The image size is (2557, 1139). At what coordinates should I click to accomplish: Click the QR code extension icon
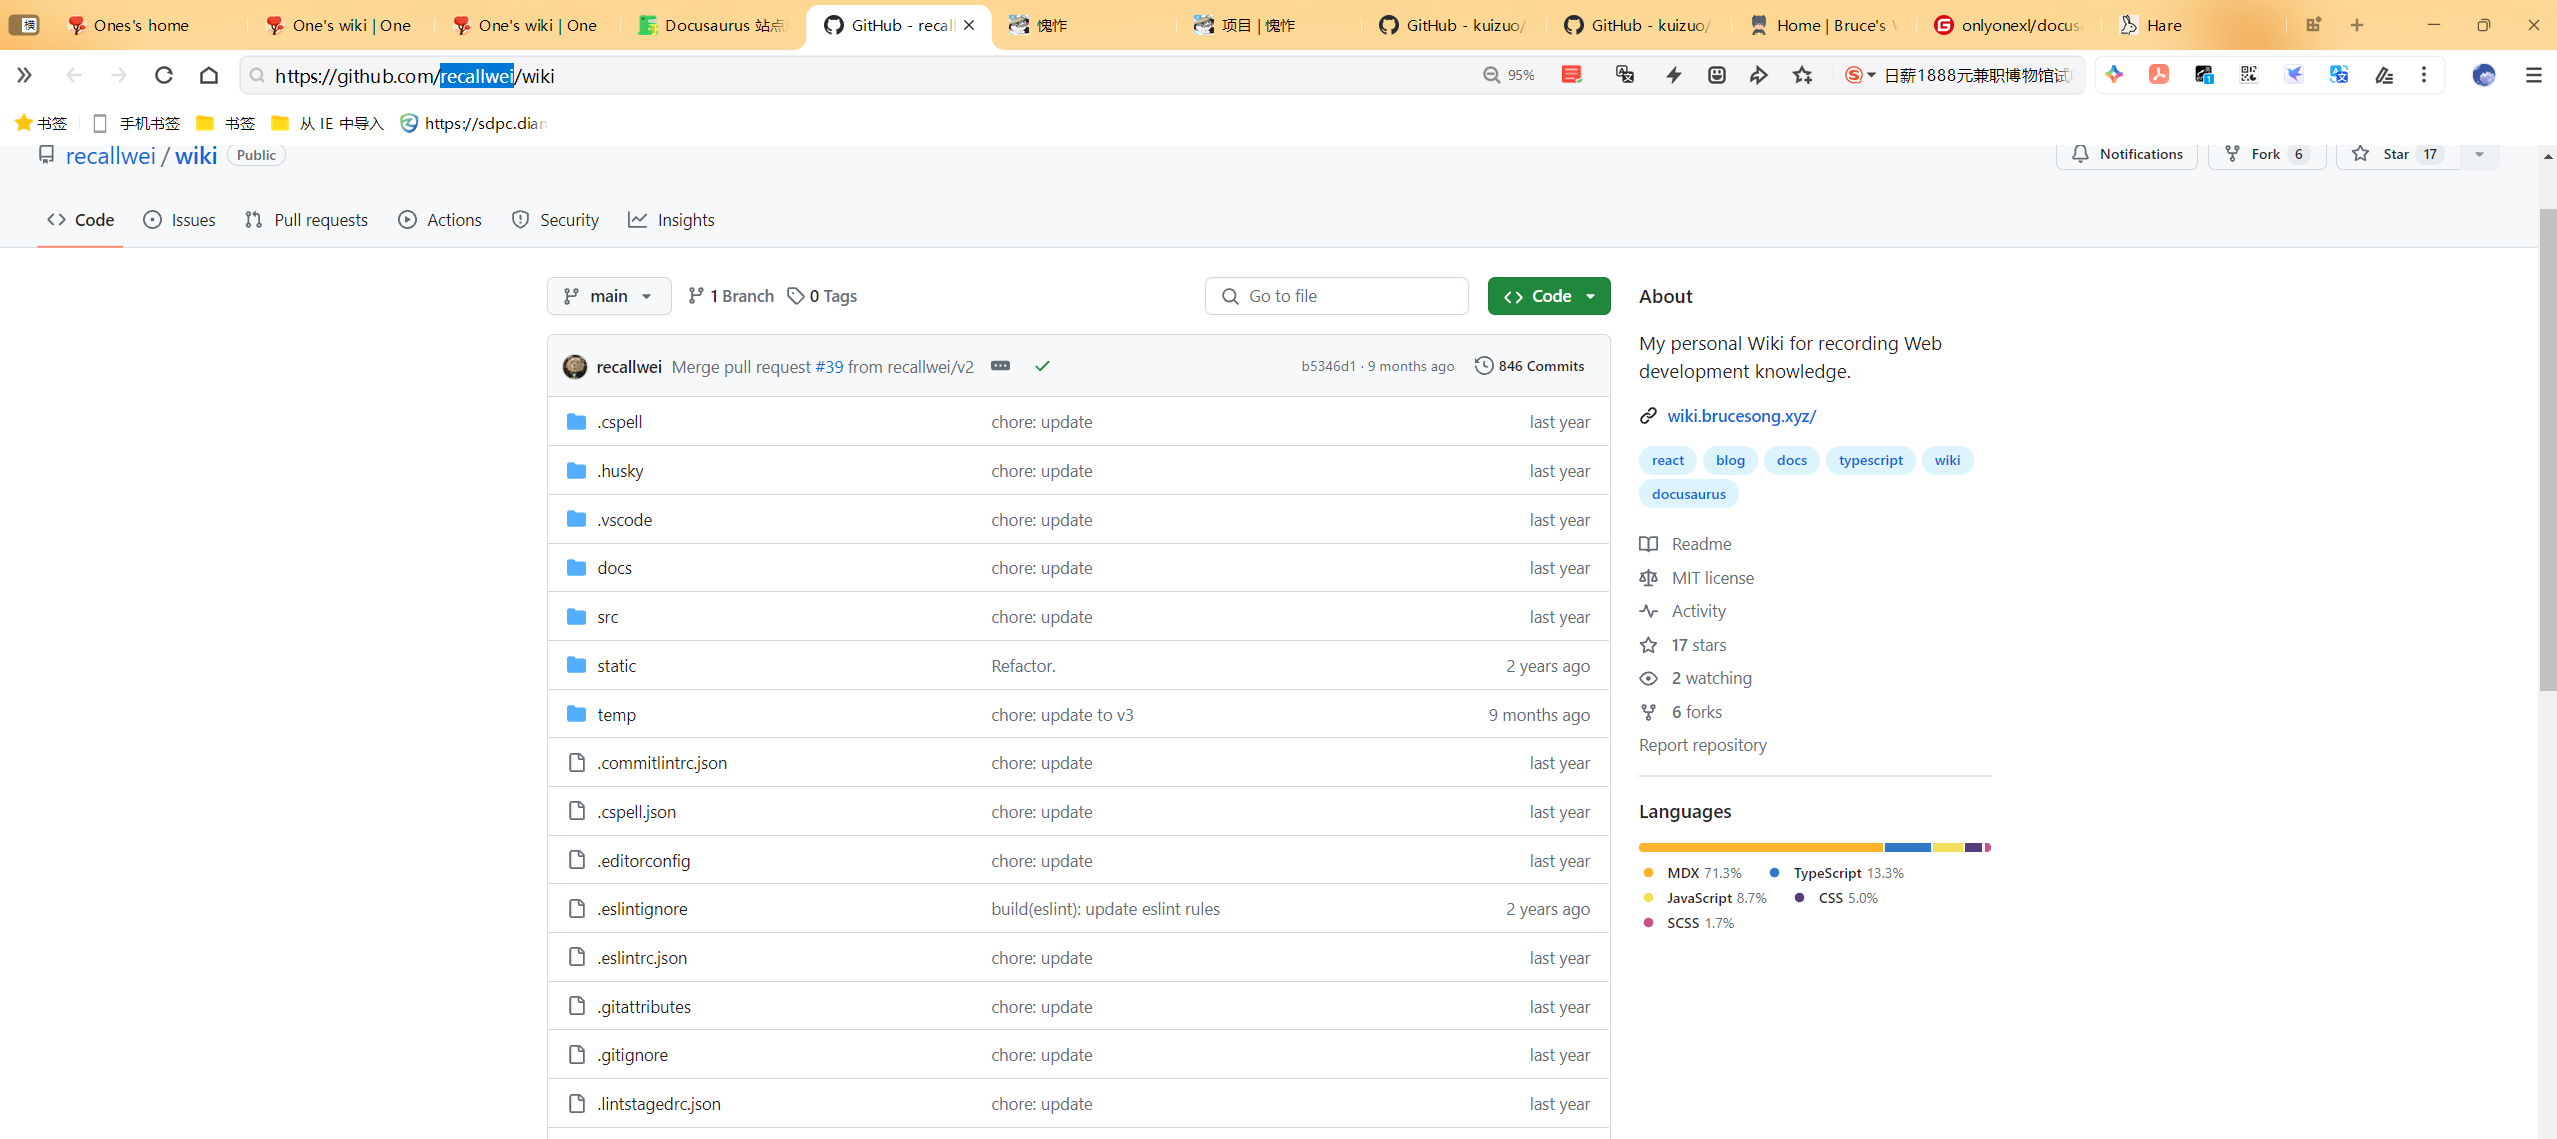pos(2248,75)
